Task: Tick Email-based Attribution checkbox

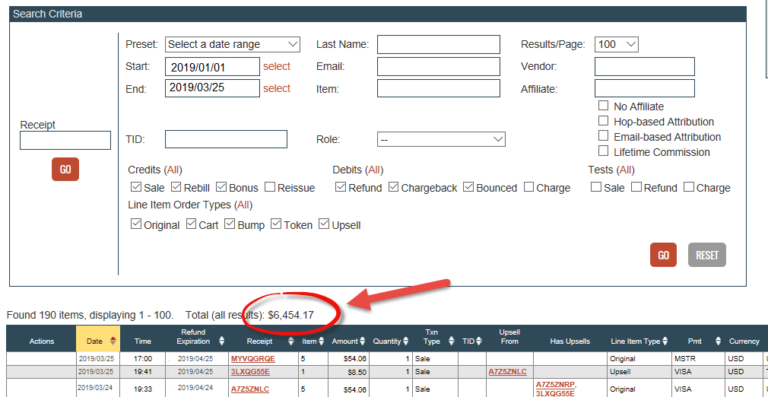Action: [x=603, y=136]
